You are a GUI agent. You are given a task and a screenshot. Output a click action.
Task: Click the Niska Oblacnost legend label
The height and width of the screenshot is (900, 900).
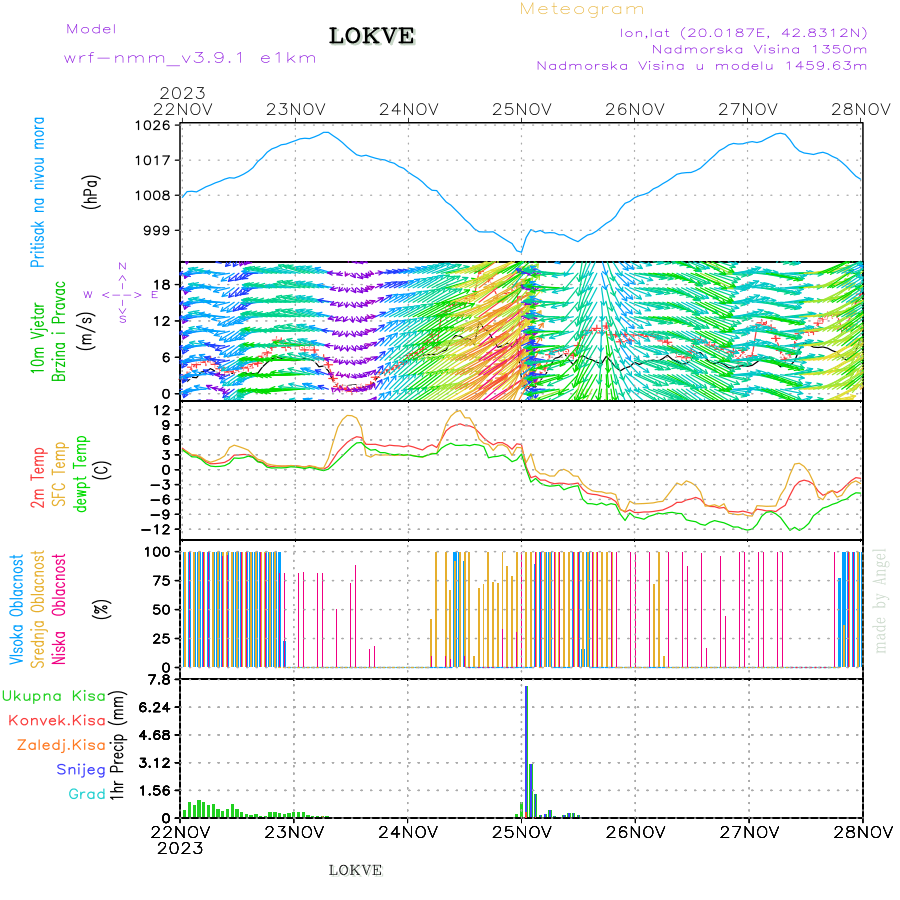coord(59,609)
